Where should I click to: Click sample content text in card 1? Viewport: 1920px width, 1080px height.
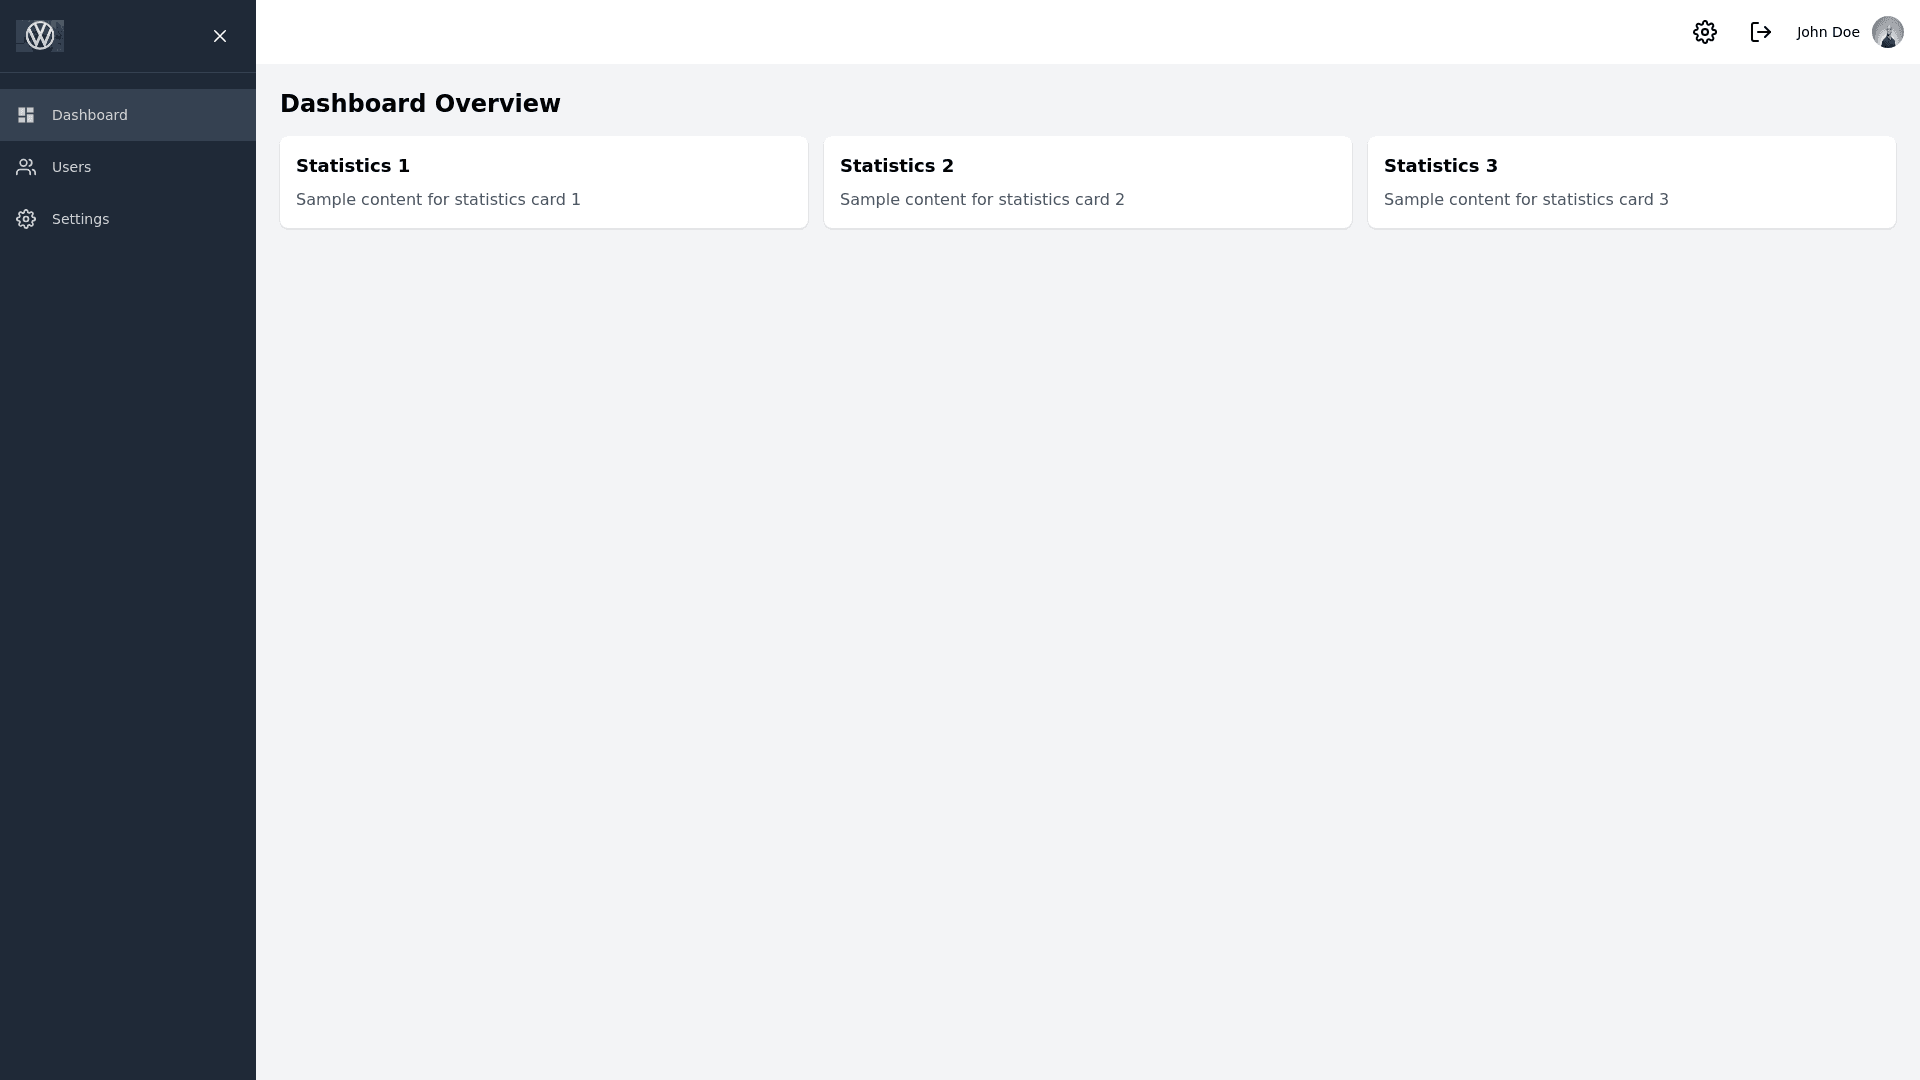pyautogui.click(x=438, y=200)
